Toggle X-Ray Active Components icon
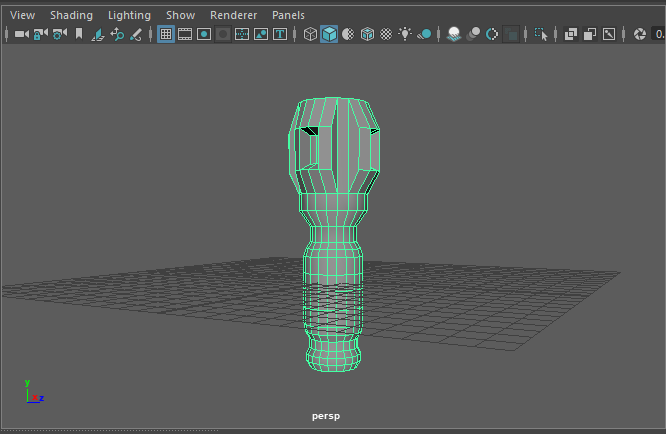Viewport: 666px width, 434px height. click(x=590, y=34)
